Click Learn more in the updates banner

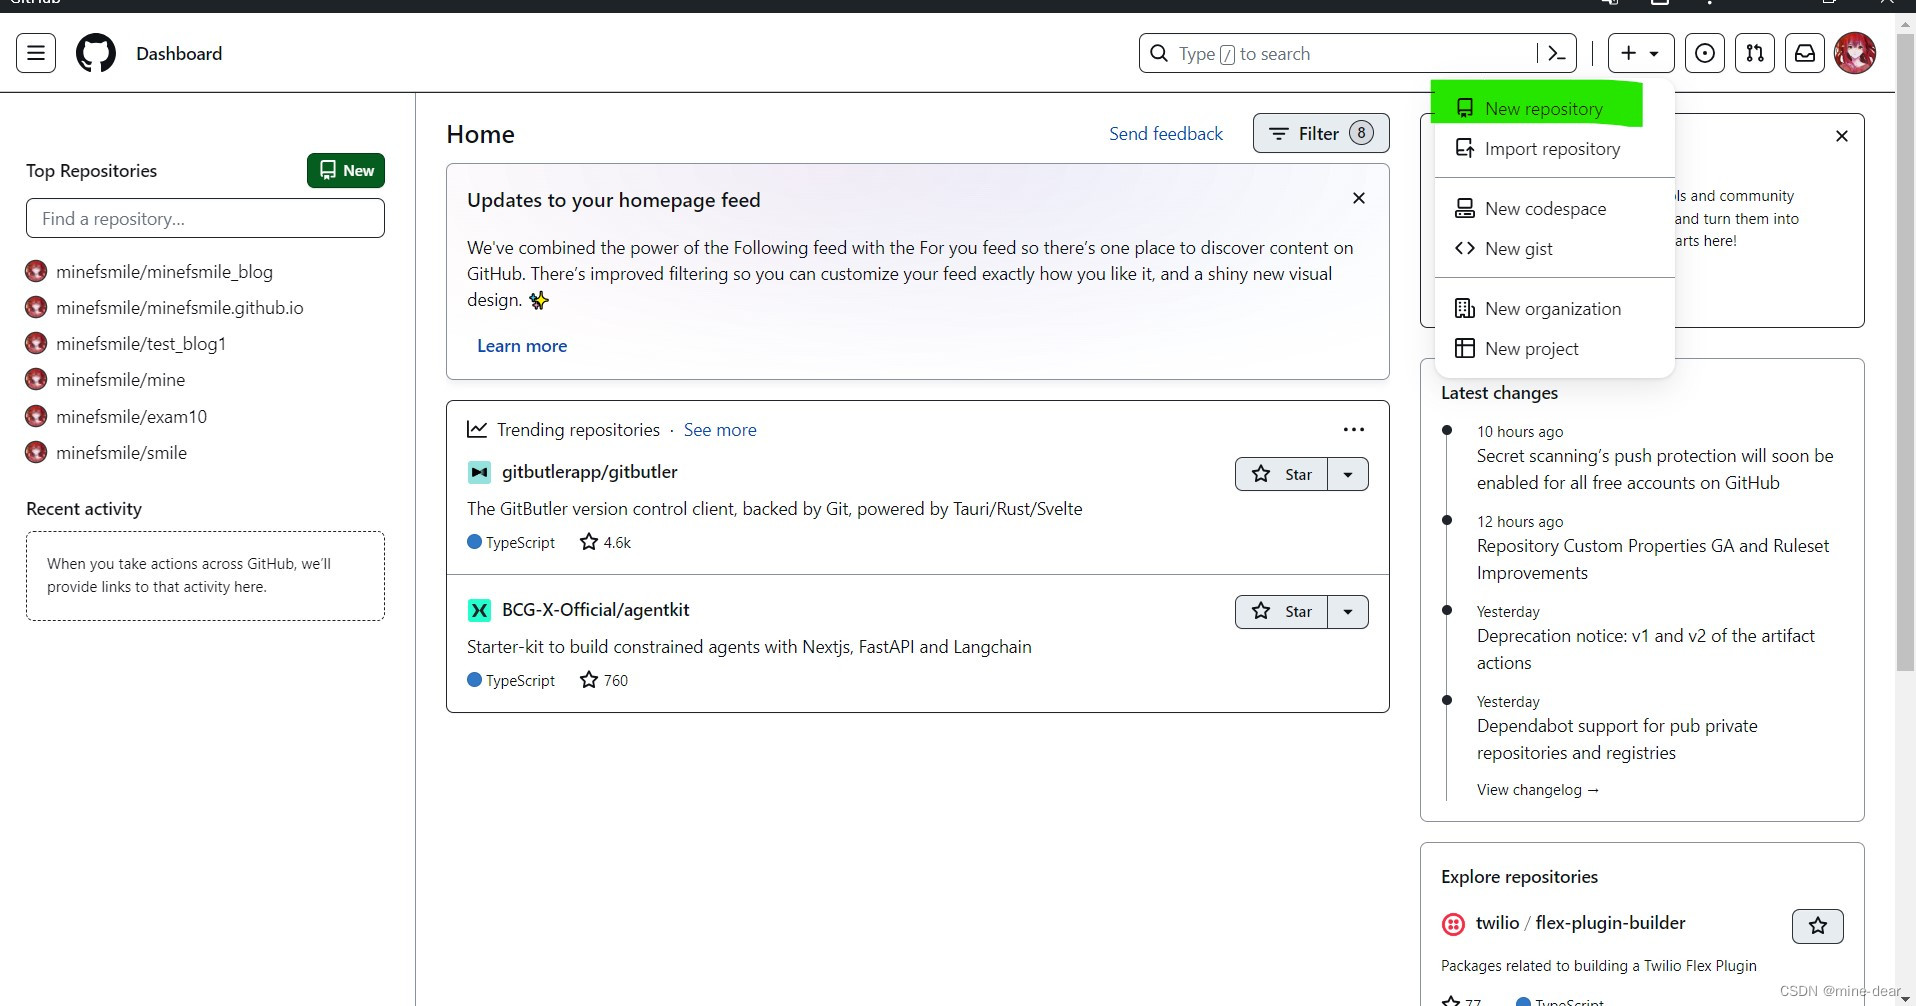point(522,346)
